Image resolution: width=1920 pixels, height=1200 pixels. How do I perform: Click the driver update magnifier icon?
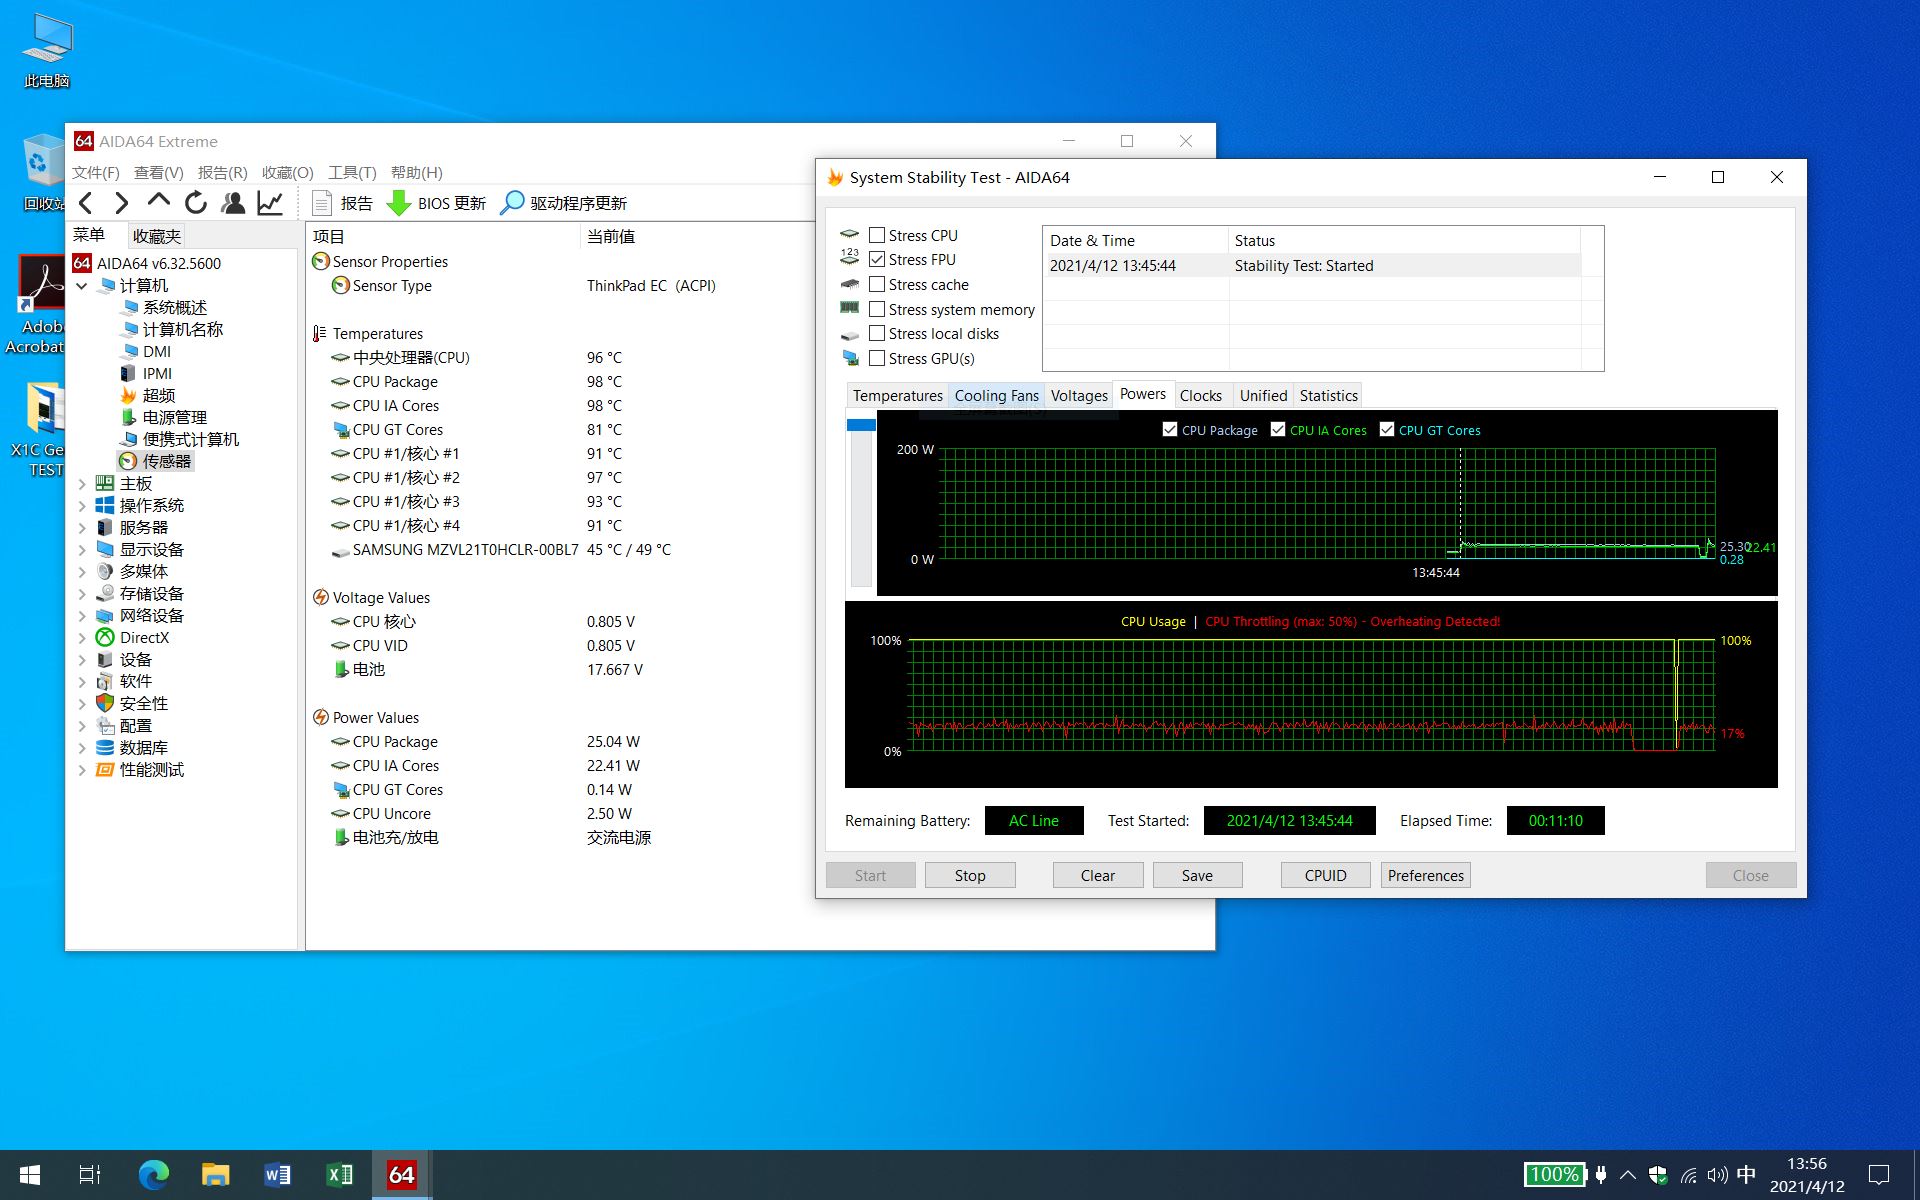tap(512, 203)
